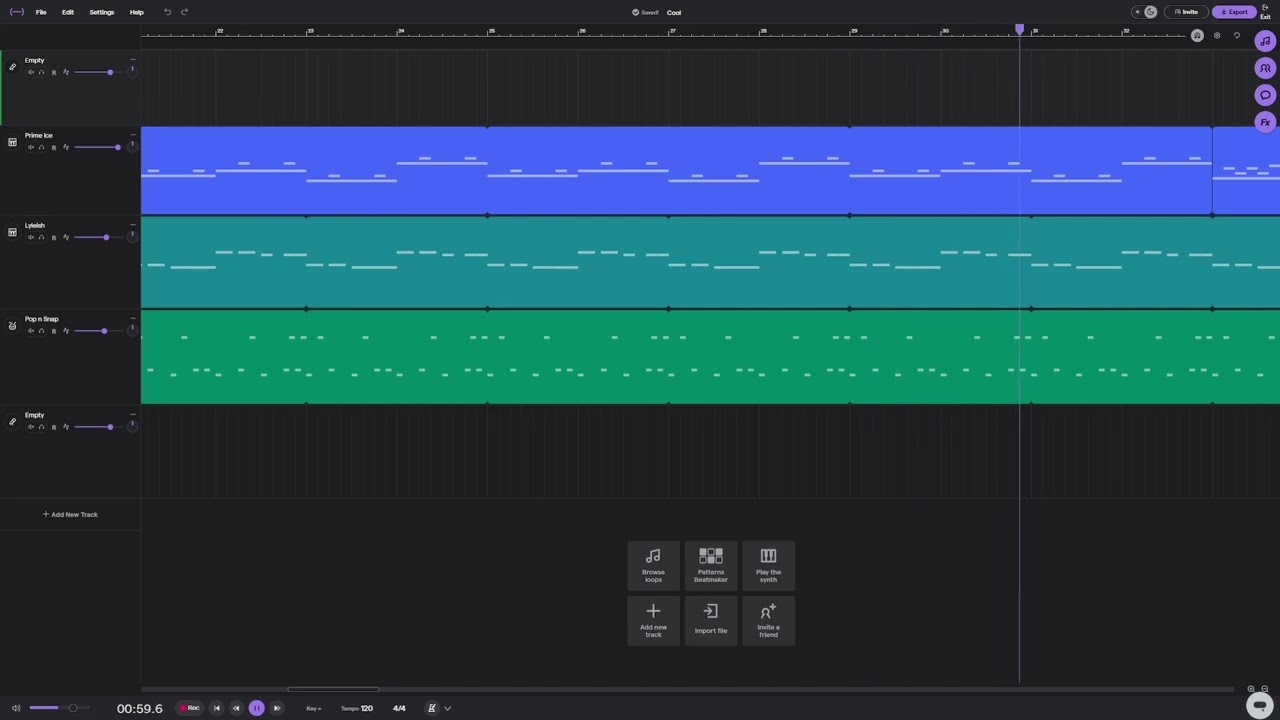
Task: Pause the playback
Action: tap(256, 708)
